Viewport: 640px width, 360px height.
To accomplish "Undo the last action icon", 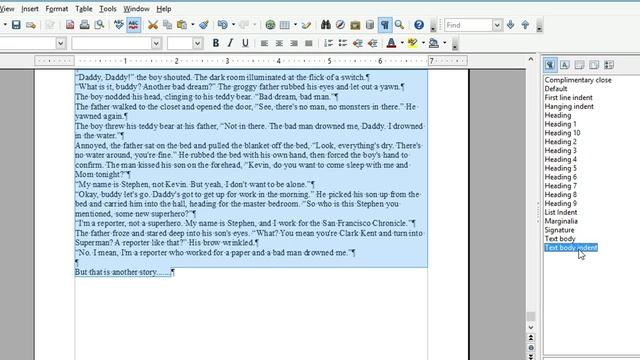I will pos(222,25).
